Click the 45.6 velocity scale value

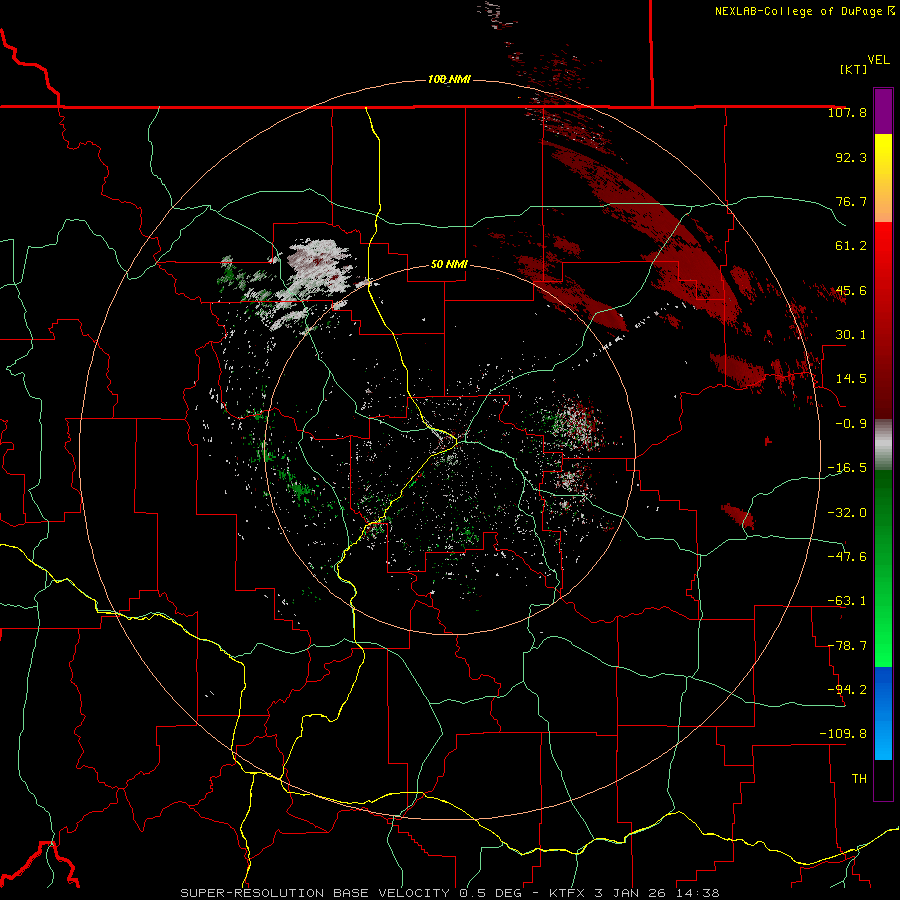tap(851, 290)
